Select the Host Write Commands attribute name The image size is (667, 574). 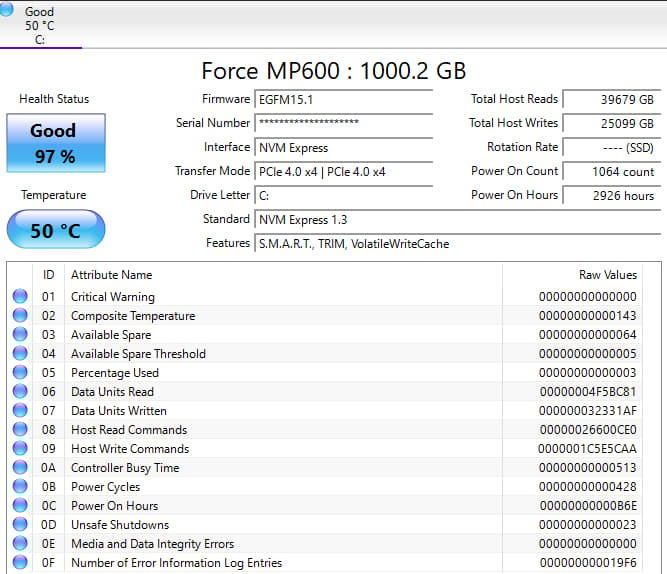[130, 448]
